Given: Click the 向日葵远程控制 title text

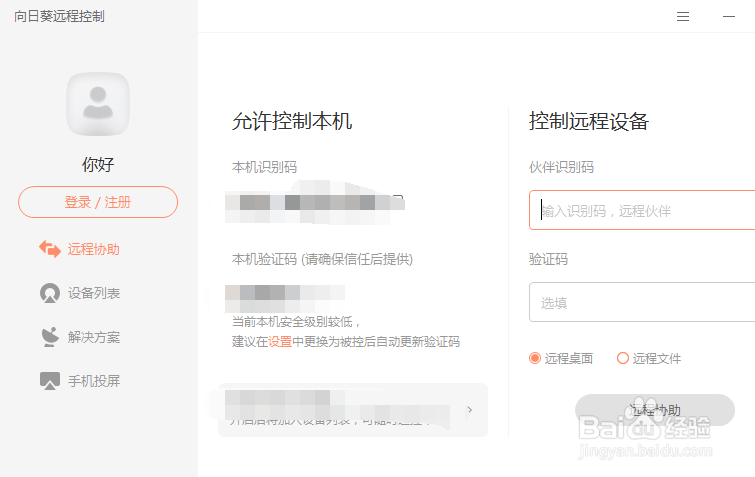Looking at the screenshot, I should click(x=59, y=16).
